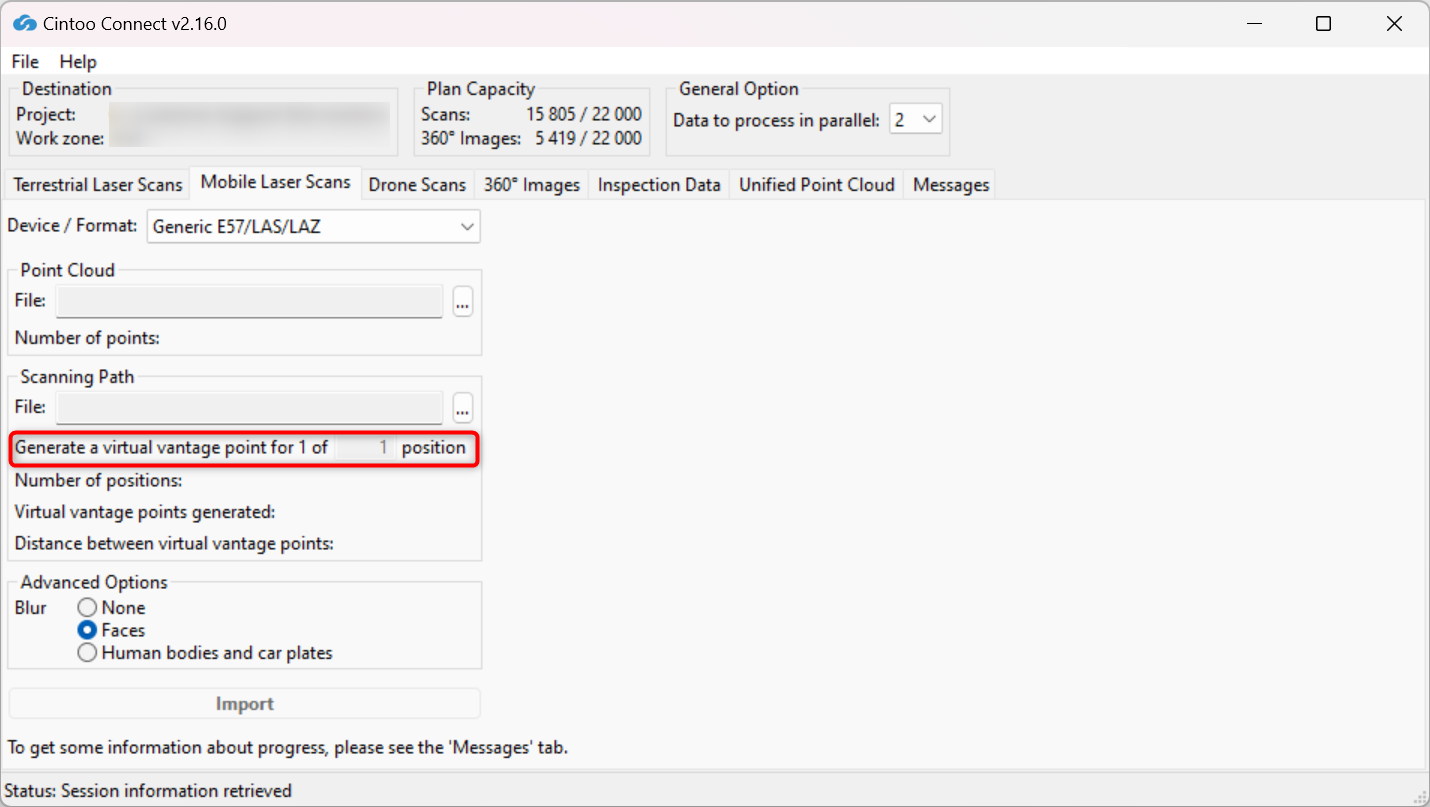Screen dimensions: 1430x807
Task: Click the 'Number of points:' label
Action: tap(87, 338)
